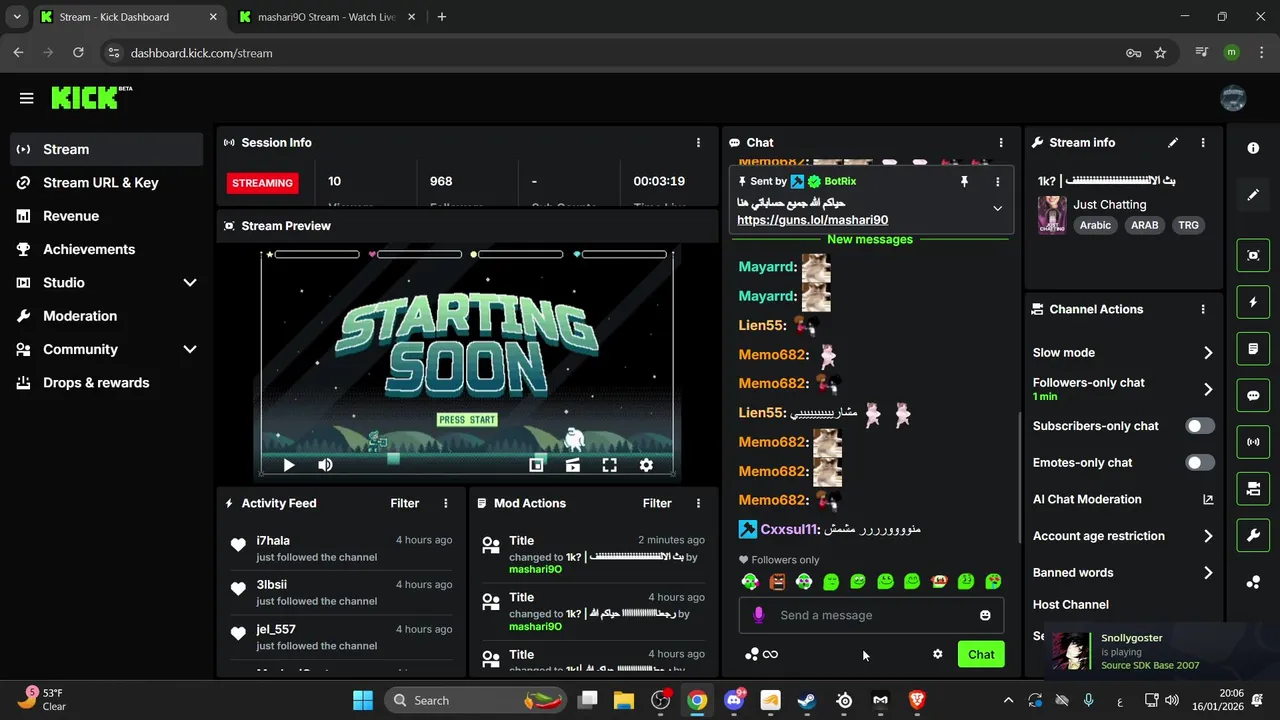
Task: Click the chat panel scrollbar
Action: 1018,478
